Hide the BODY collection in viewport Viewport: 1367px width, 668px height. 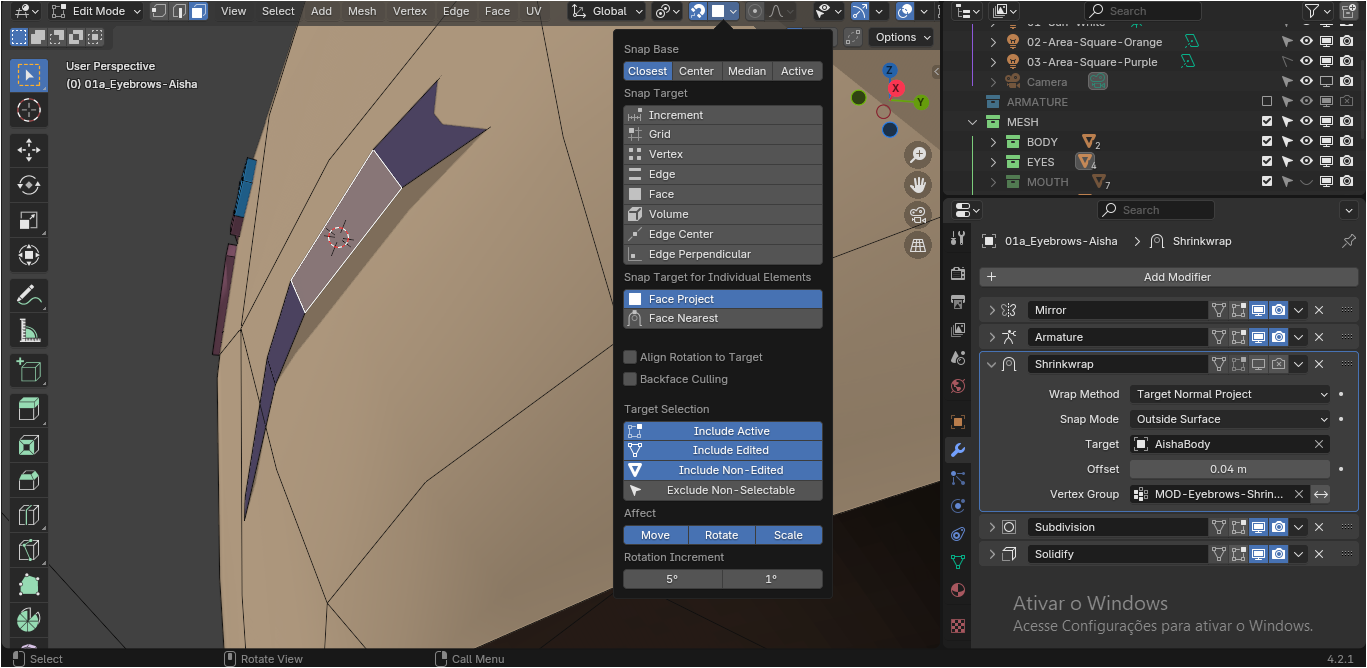1306,142
